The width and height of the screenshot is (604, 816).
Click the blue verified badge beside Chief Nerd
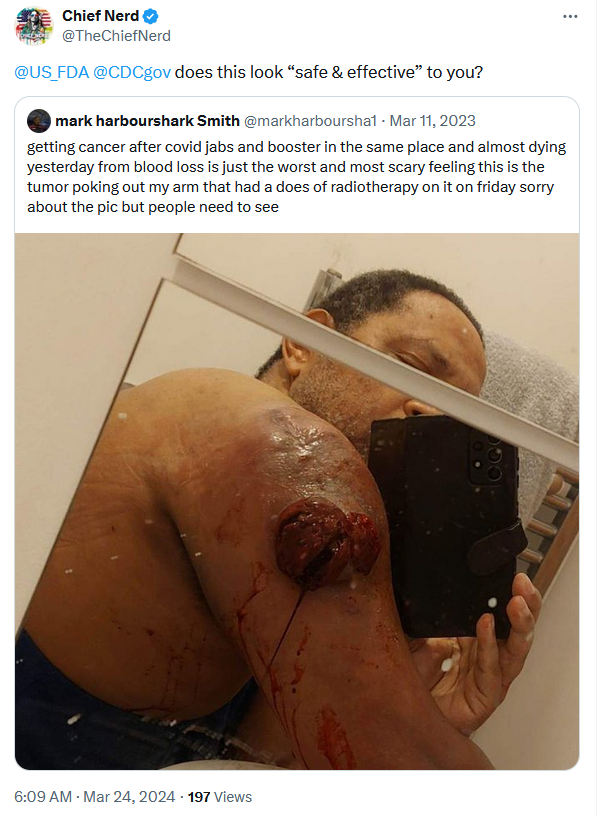150,17
